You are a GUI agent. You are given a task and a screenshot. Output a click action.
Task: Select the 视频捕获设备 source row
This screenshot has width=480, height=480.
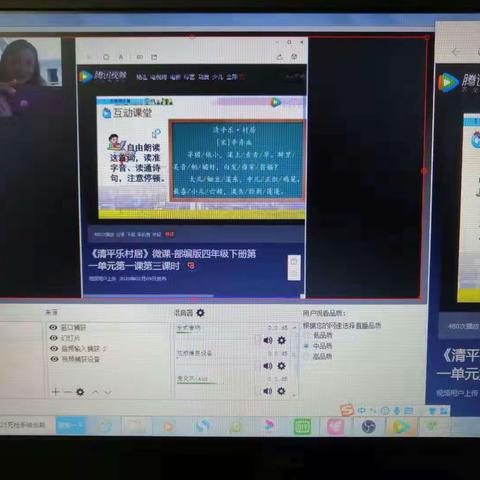pyautogui.click(x=108, y=359)
